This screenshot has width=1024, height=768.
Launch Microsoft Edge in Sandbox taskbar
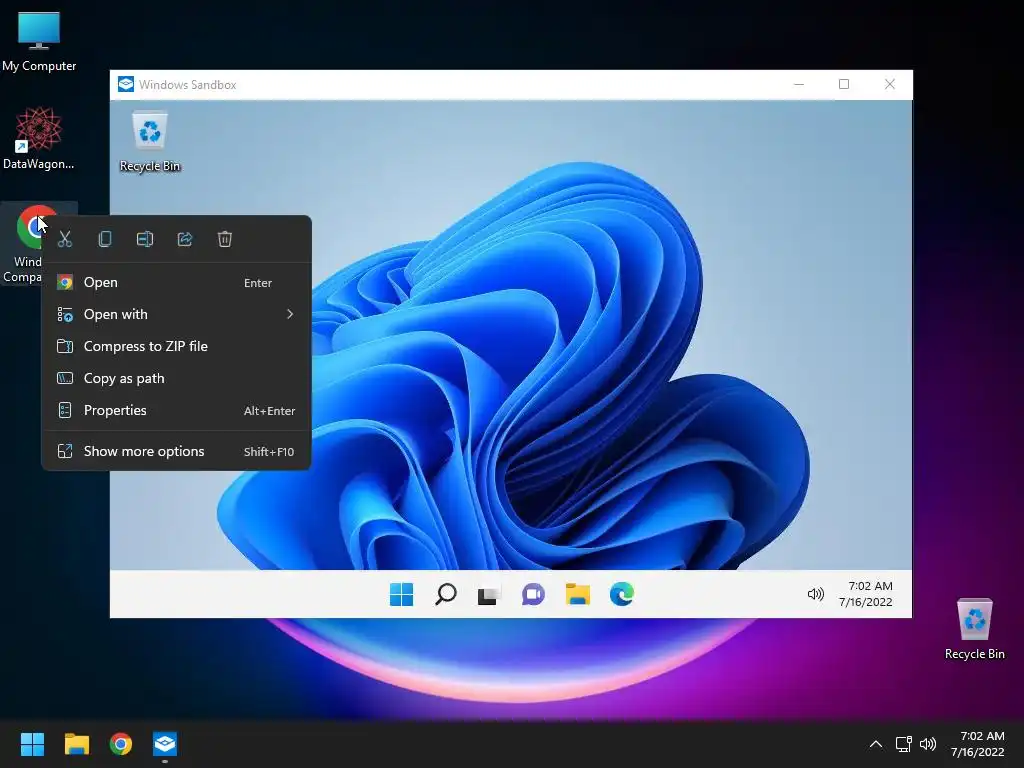coord(621,594)
